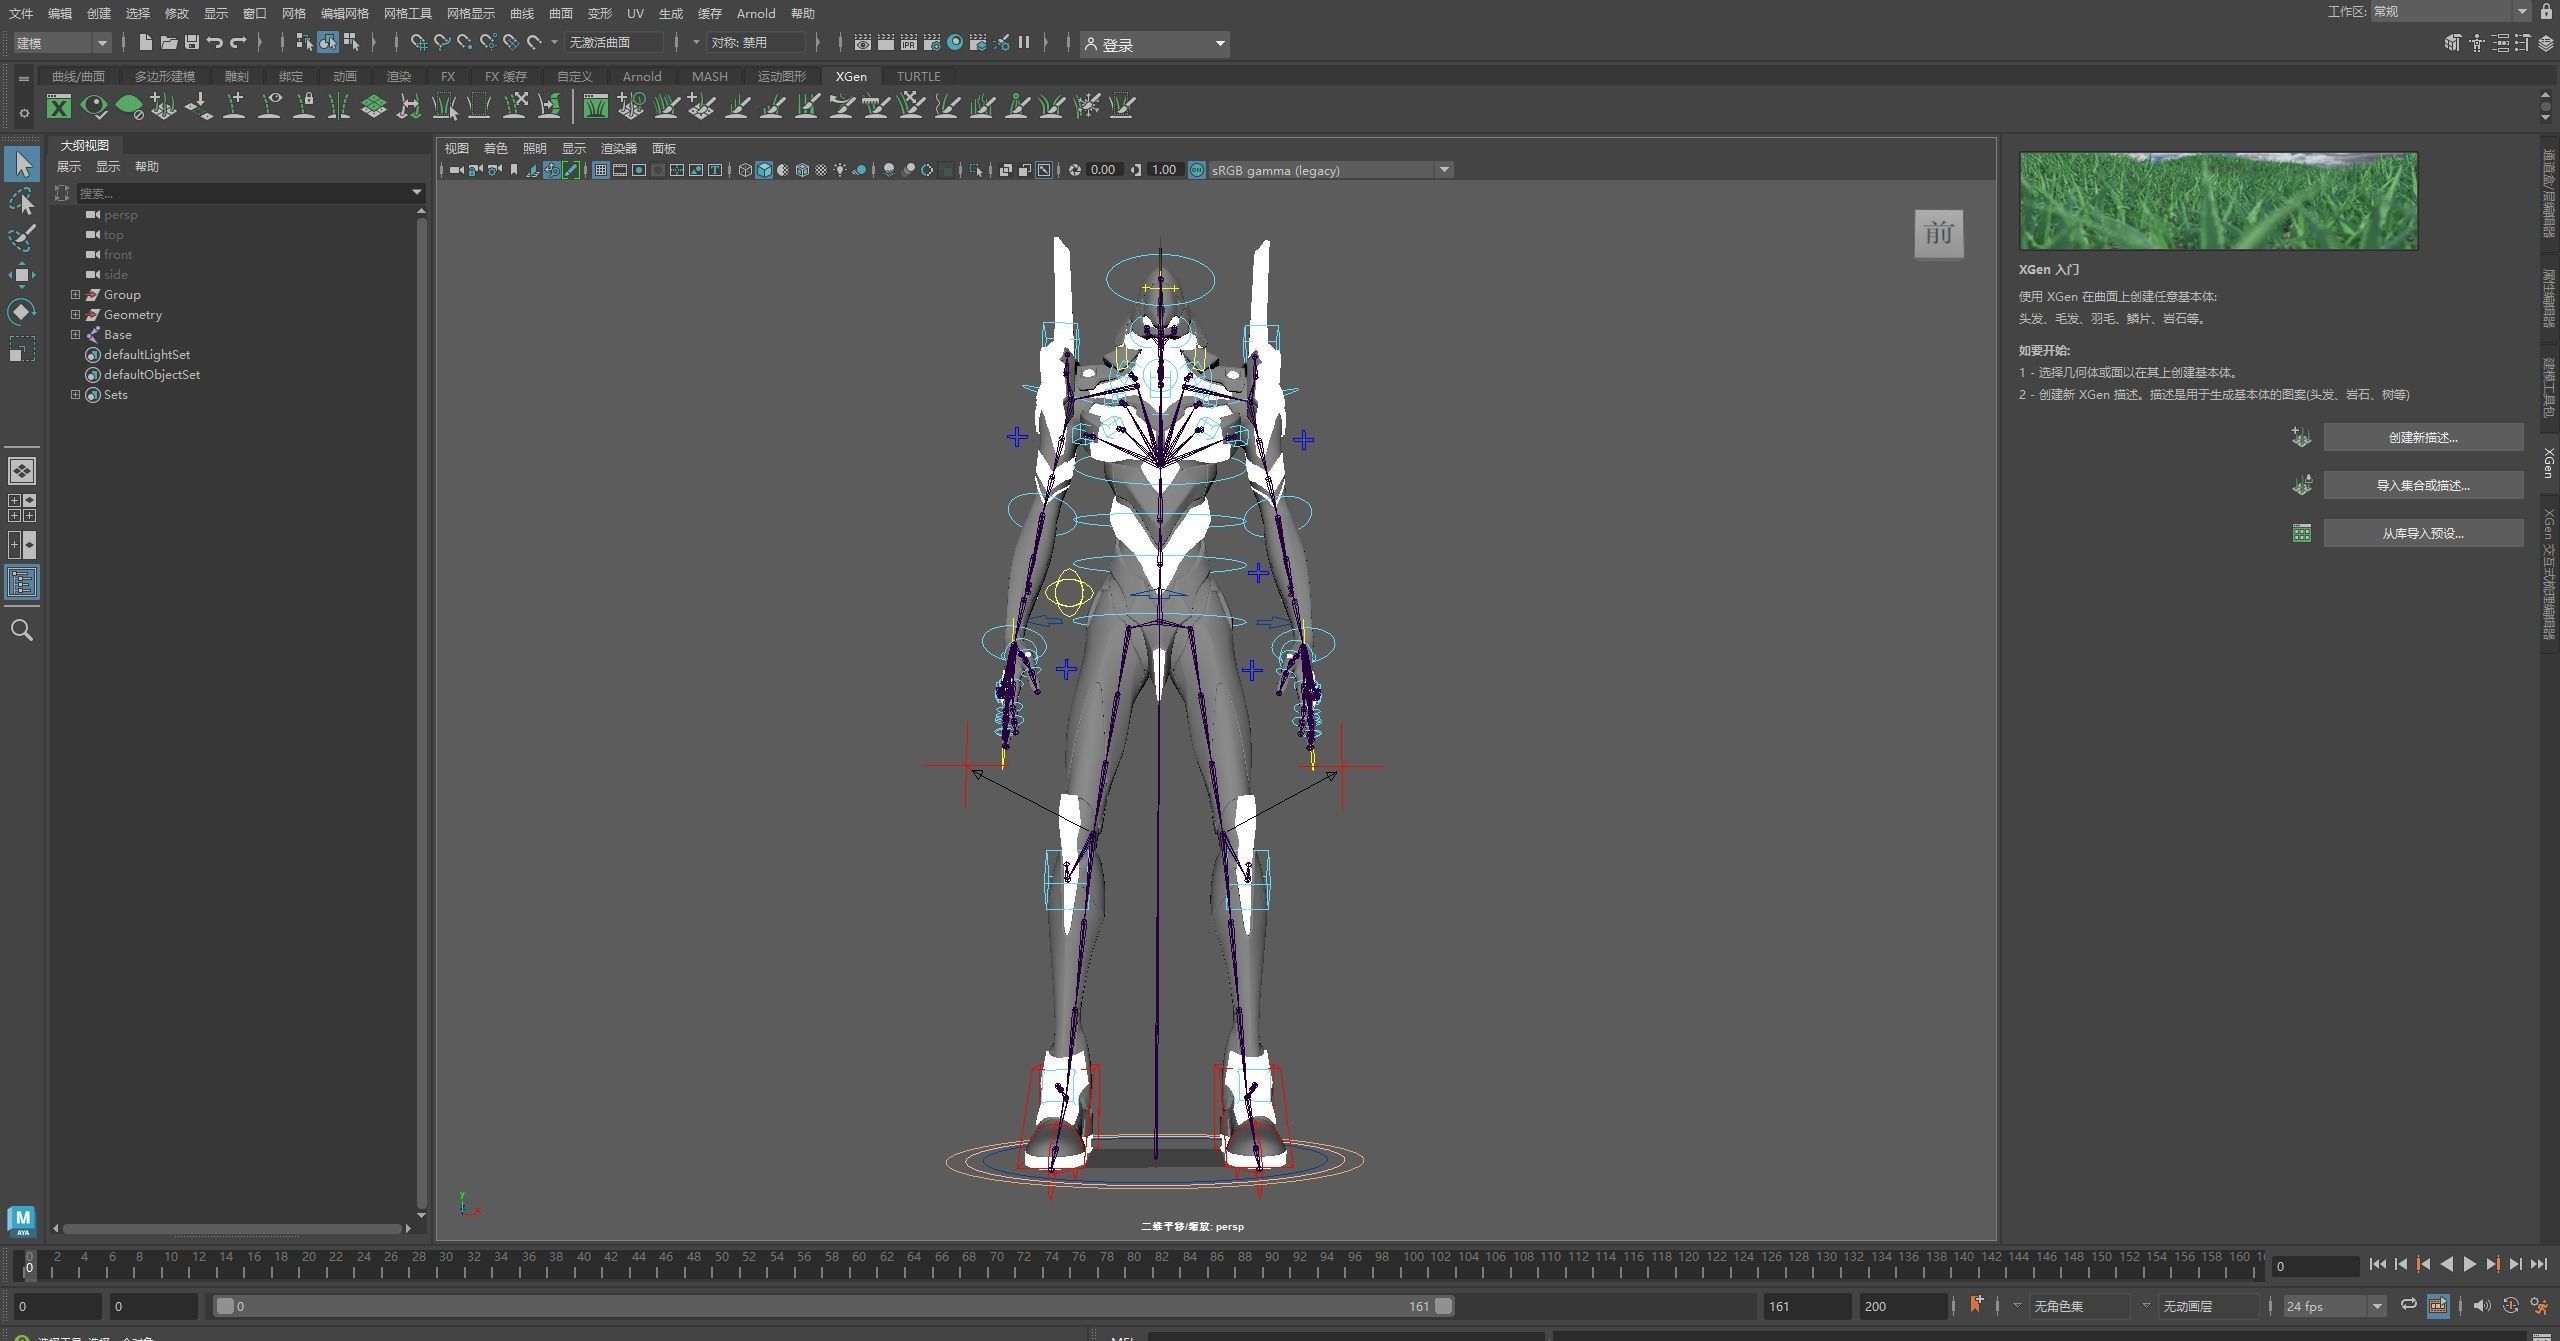Open animation preferences running man icon
The height and width of the screenshot is (1341, 2560).
click(x=2538, y=1305)
